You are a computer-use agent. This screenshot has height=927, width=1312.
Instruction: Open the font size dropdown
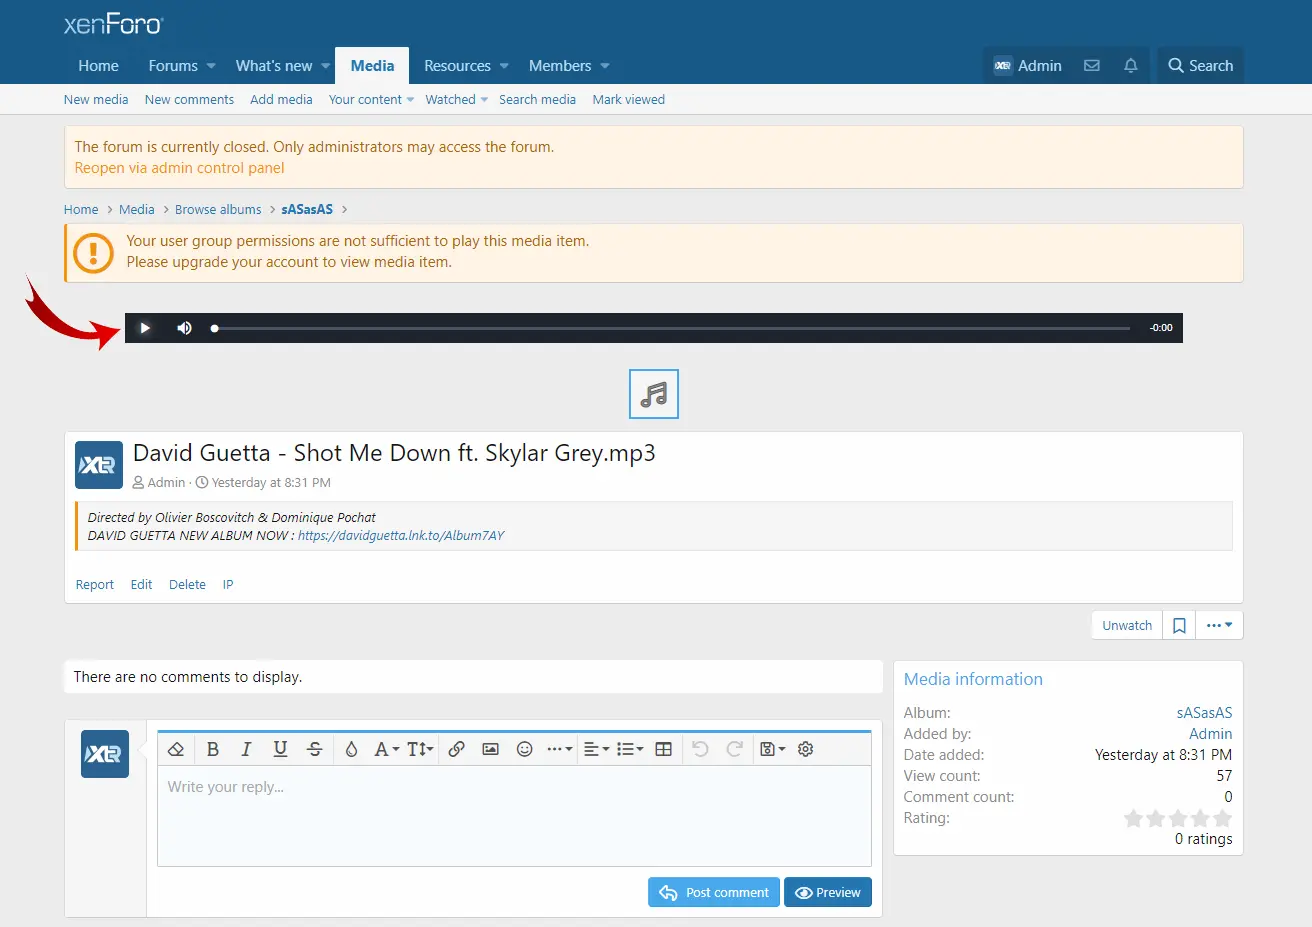pos(420,749)
